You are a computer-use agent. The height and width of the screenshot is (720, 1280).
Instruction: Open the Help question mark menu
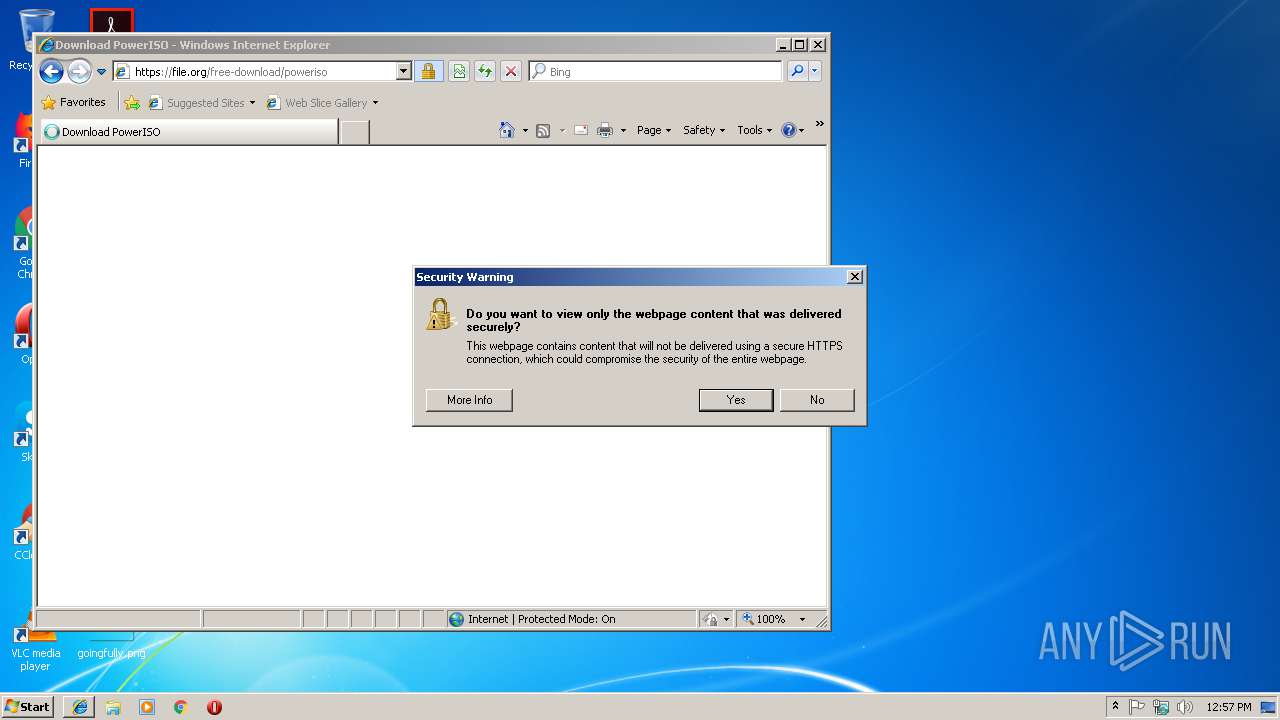tap(792, 130)
